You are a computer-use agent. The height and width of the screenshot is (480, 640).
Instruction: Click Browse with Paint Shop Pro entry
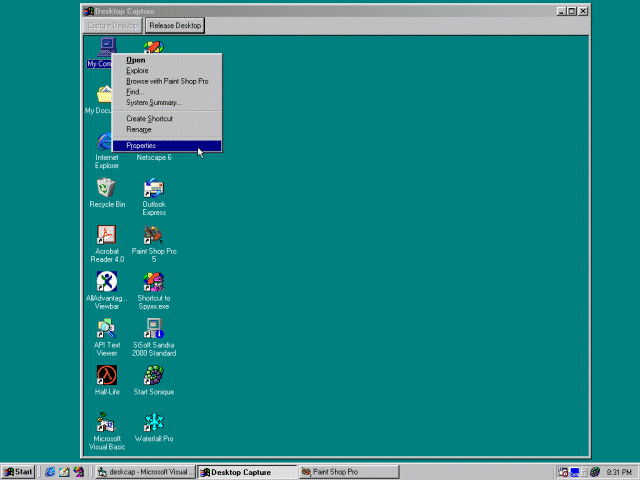pyautogui.click(x=167, y=81)
